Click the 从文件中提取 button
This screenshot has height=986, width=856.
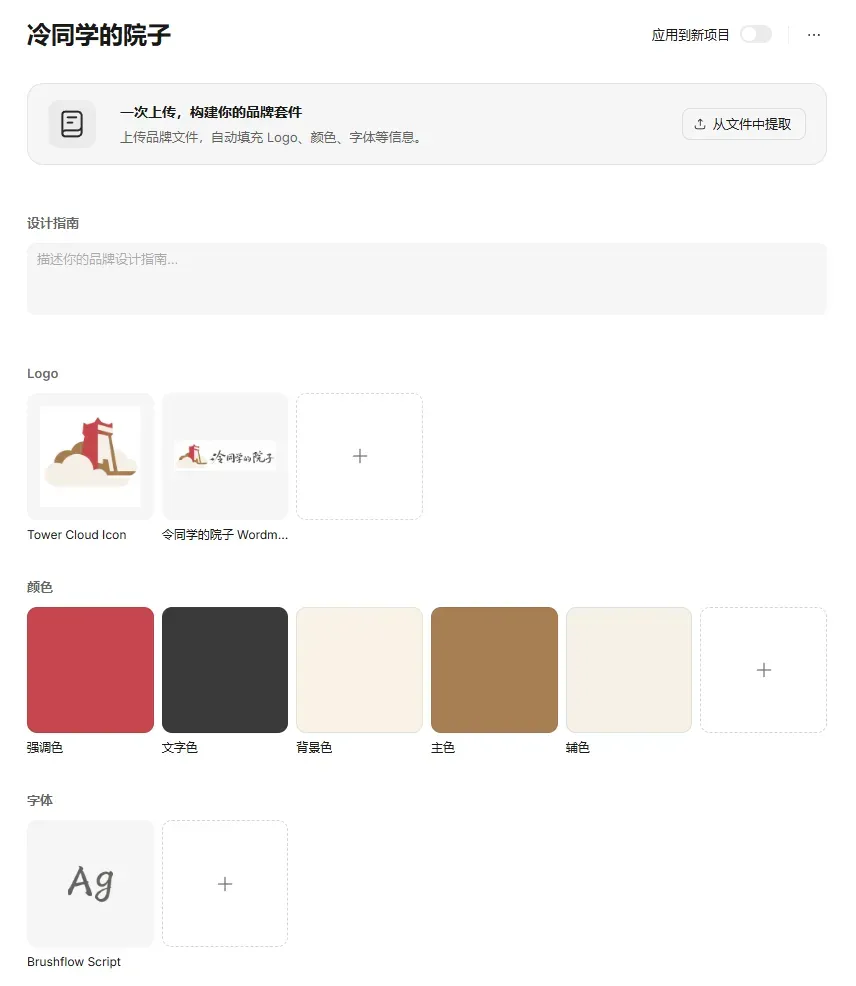click(743, 124)
